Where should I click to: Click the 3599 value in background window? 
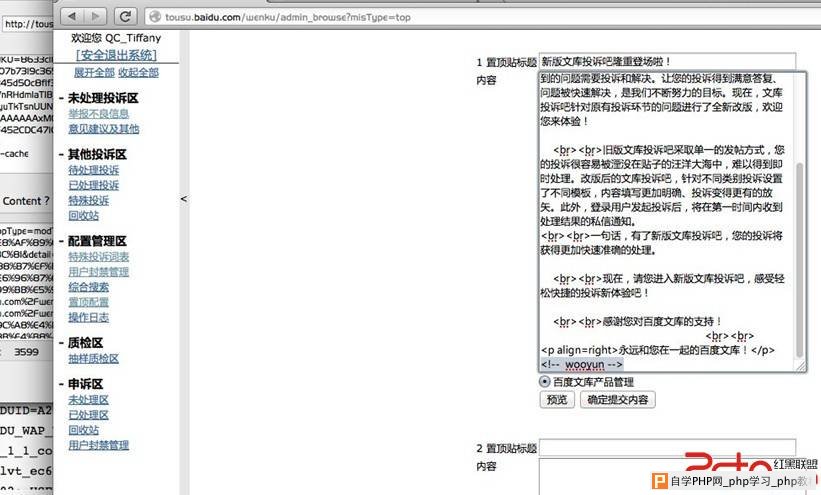[27, 352]
